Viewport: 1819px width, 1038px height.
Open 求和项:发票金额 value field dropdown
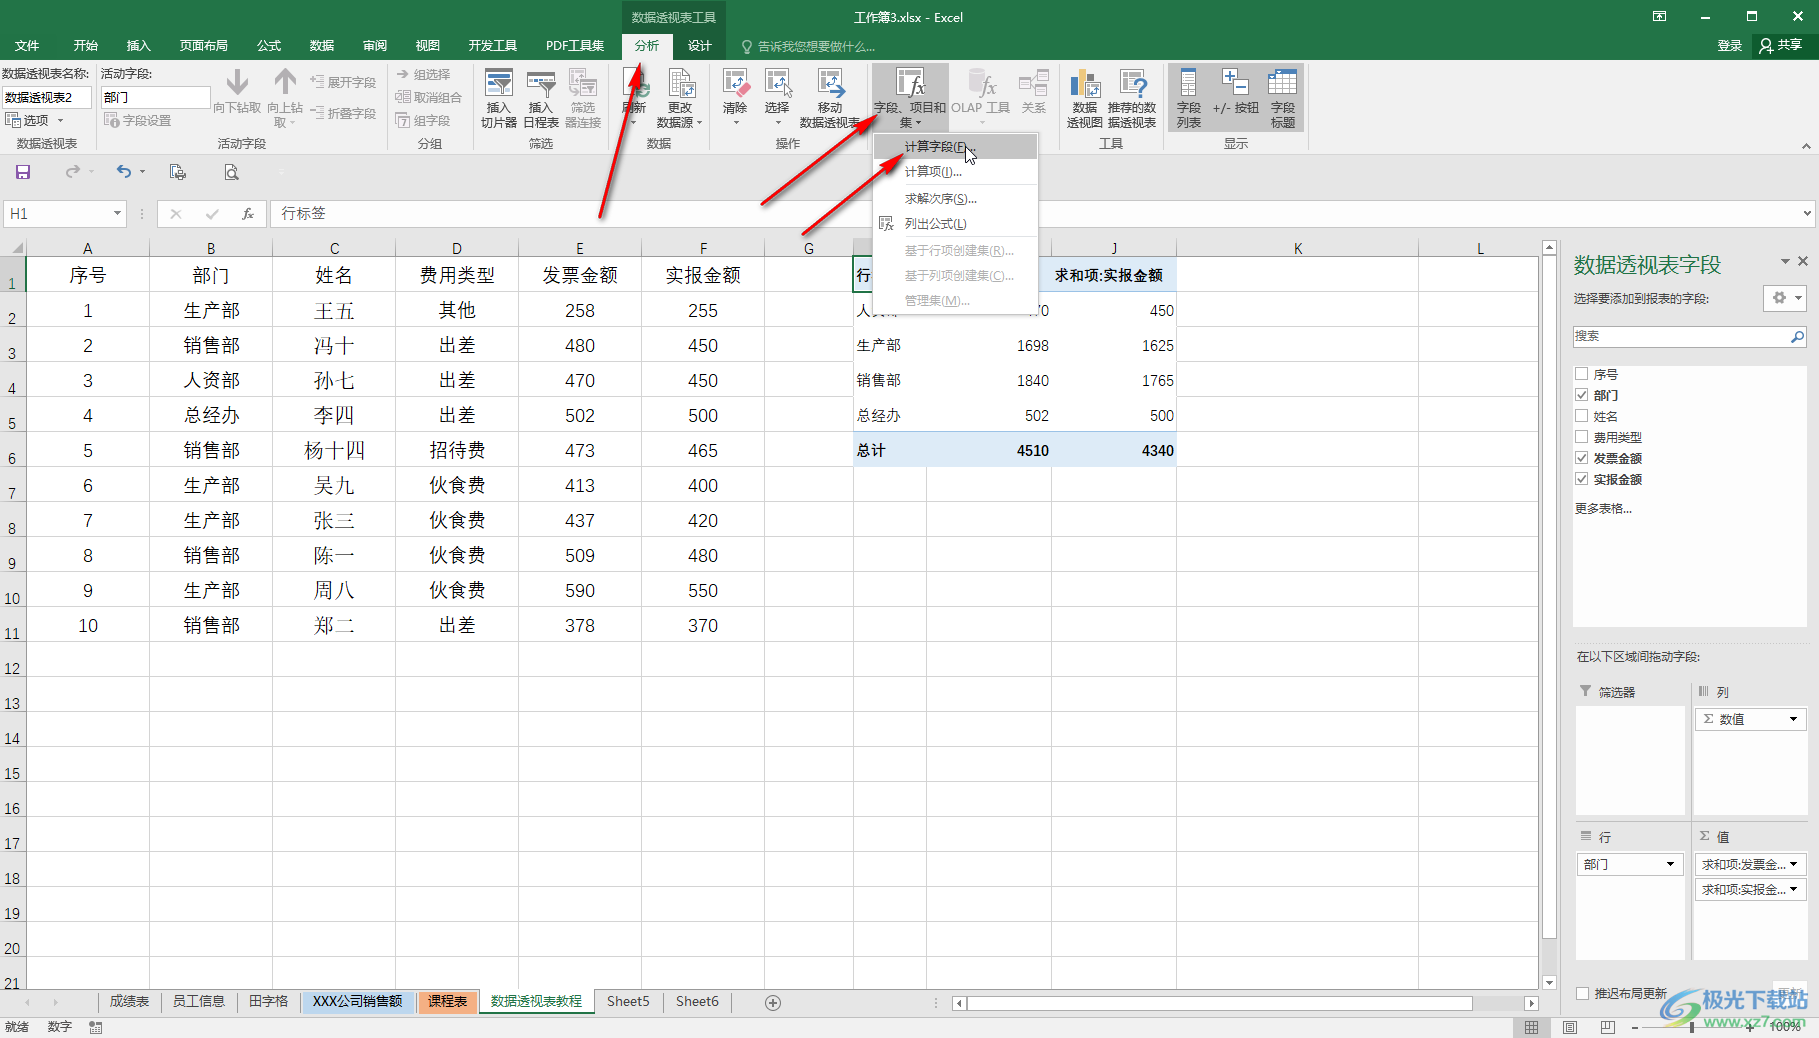point(1794,864)
